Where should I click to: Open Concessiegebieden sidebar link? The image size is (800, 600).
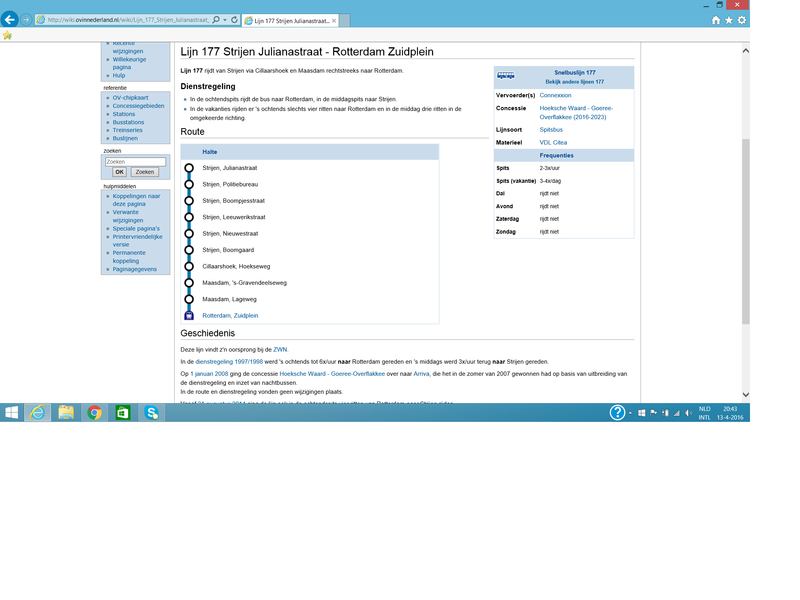tap(138, 106)
